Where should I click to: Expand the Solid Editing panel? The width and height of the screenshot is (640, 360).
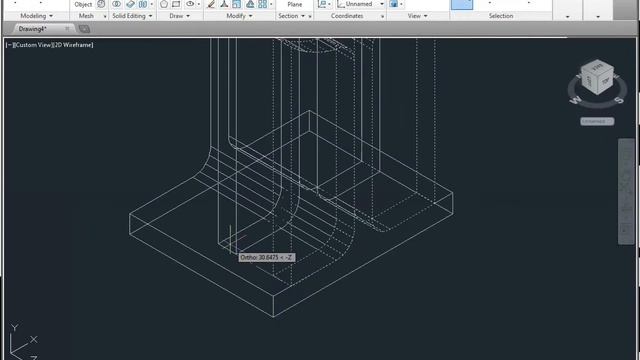[x=132, y=16]
